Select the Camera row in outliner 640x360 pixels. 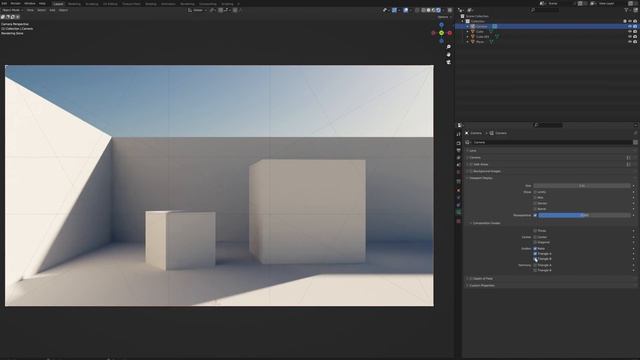click(x=546, y=26)
